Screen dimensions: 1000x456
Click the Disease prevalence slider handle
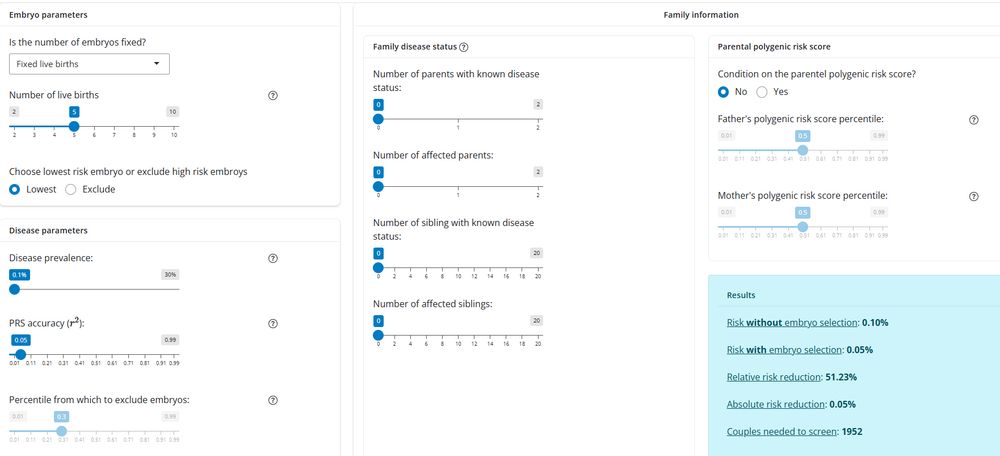pyautogui.click(x=14, y=289)
